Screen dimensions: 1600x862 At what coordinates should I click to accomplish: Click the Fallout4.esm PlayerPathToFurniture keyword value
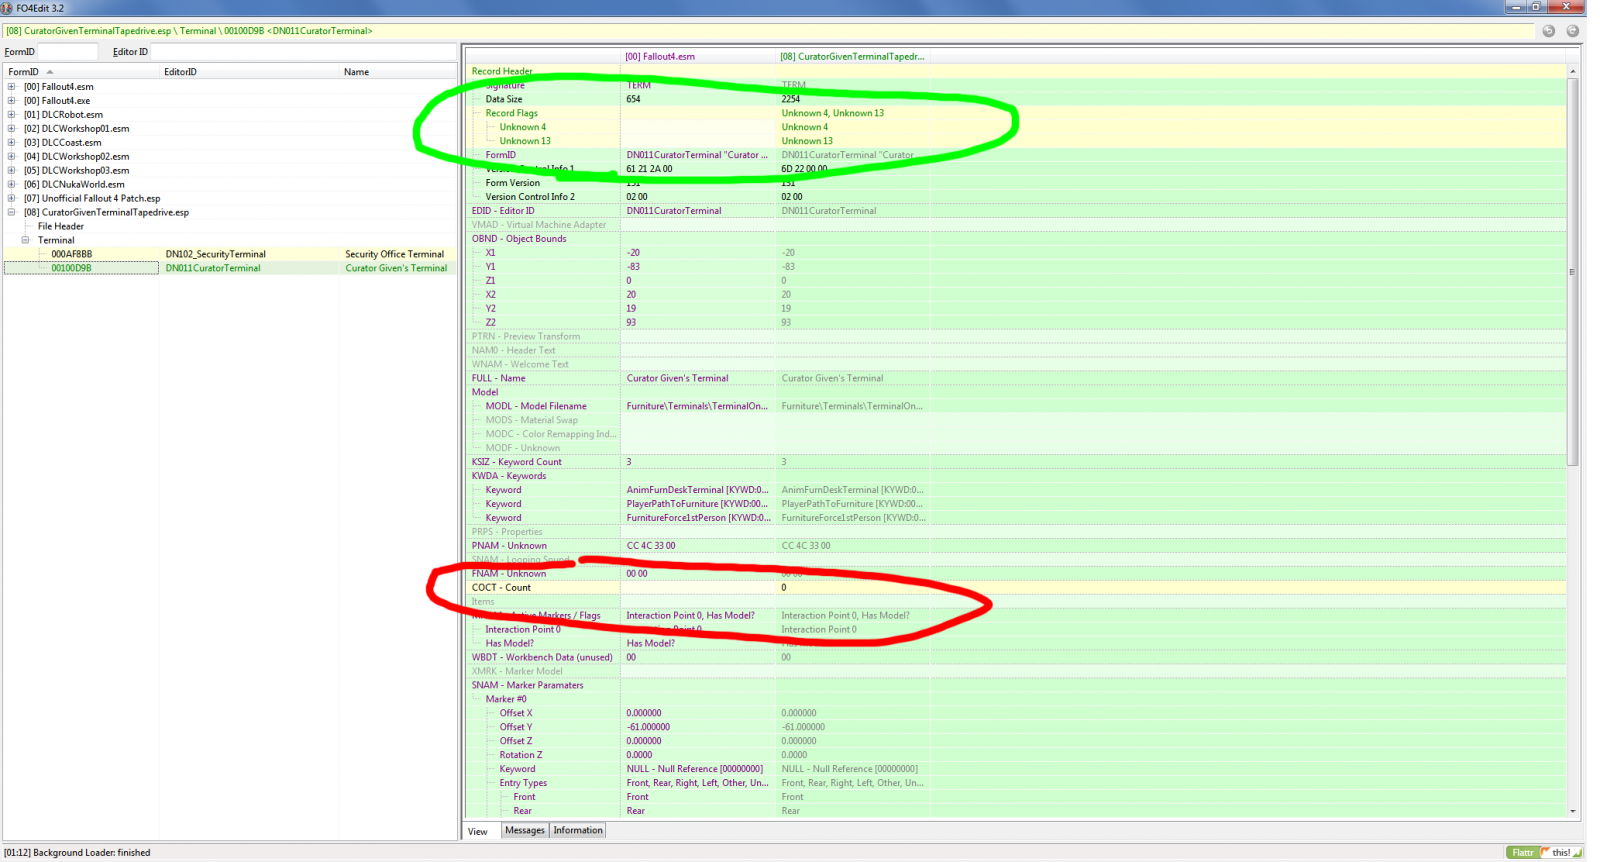[697, 505]
